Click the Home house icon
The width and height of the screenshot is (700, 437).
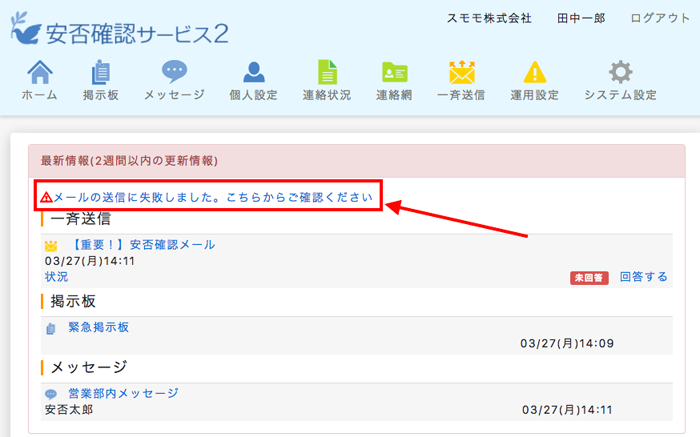[40, 72]
